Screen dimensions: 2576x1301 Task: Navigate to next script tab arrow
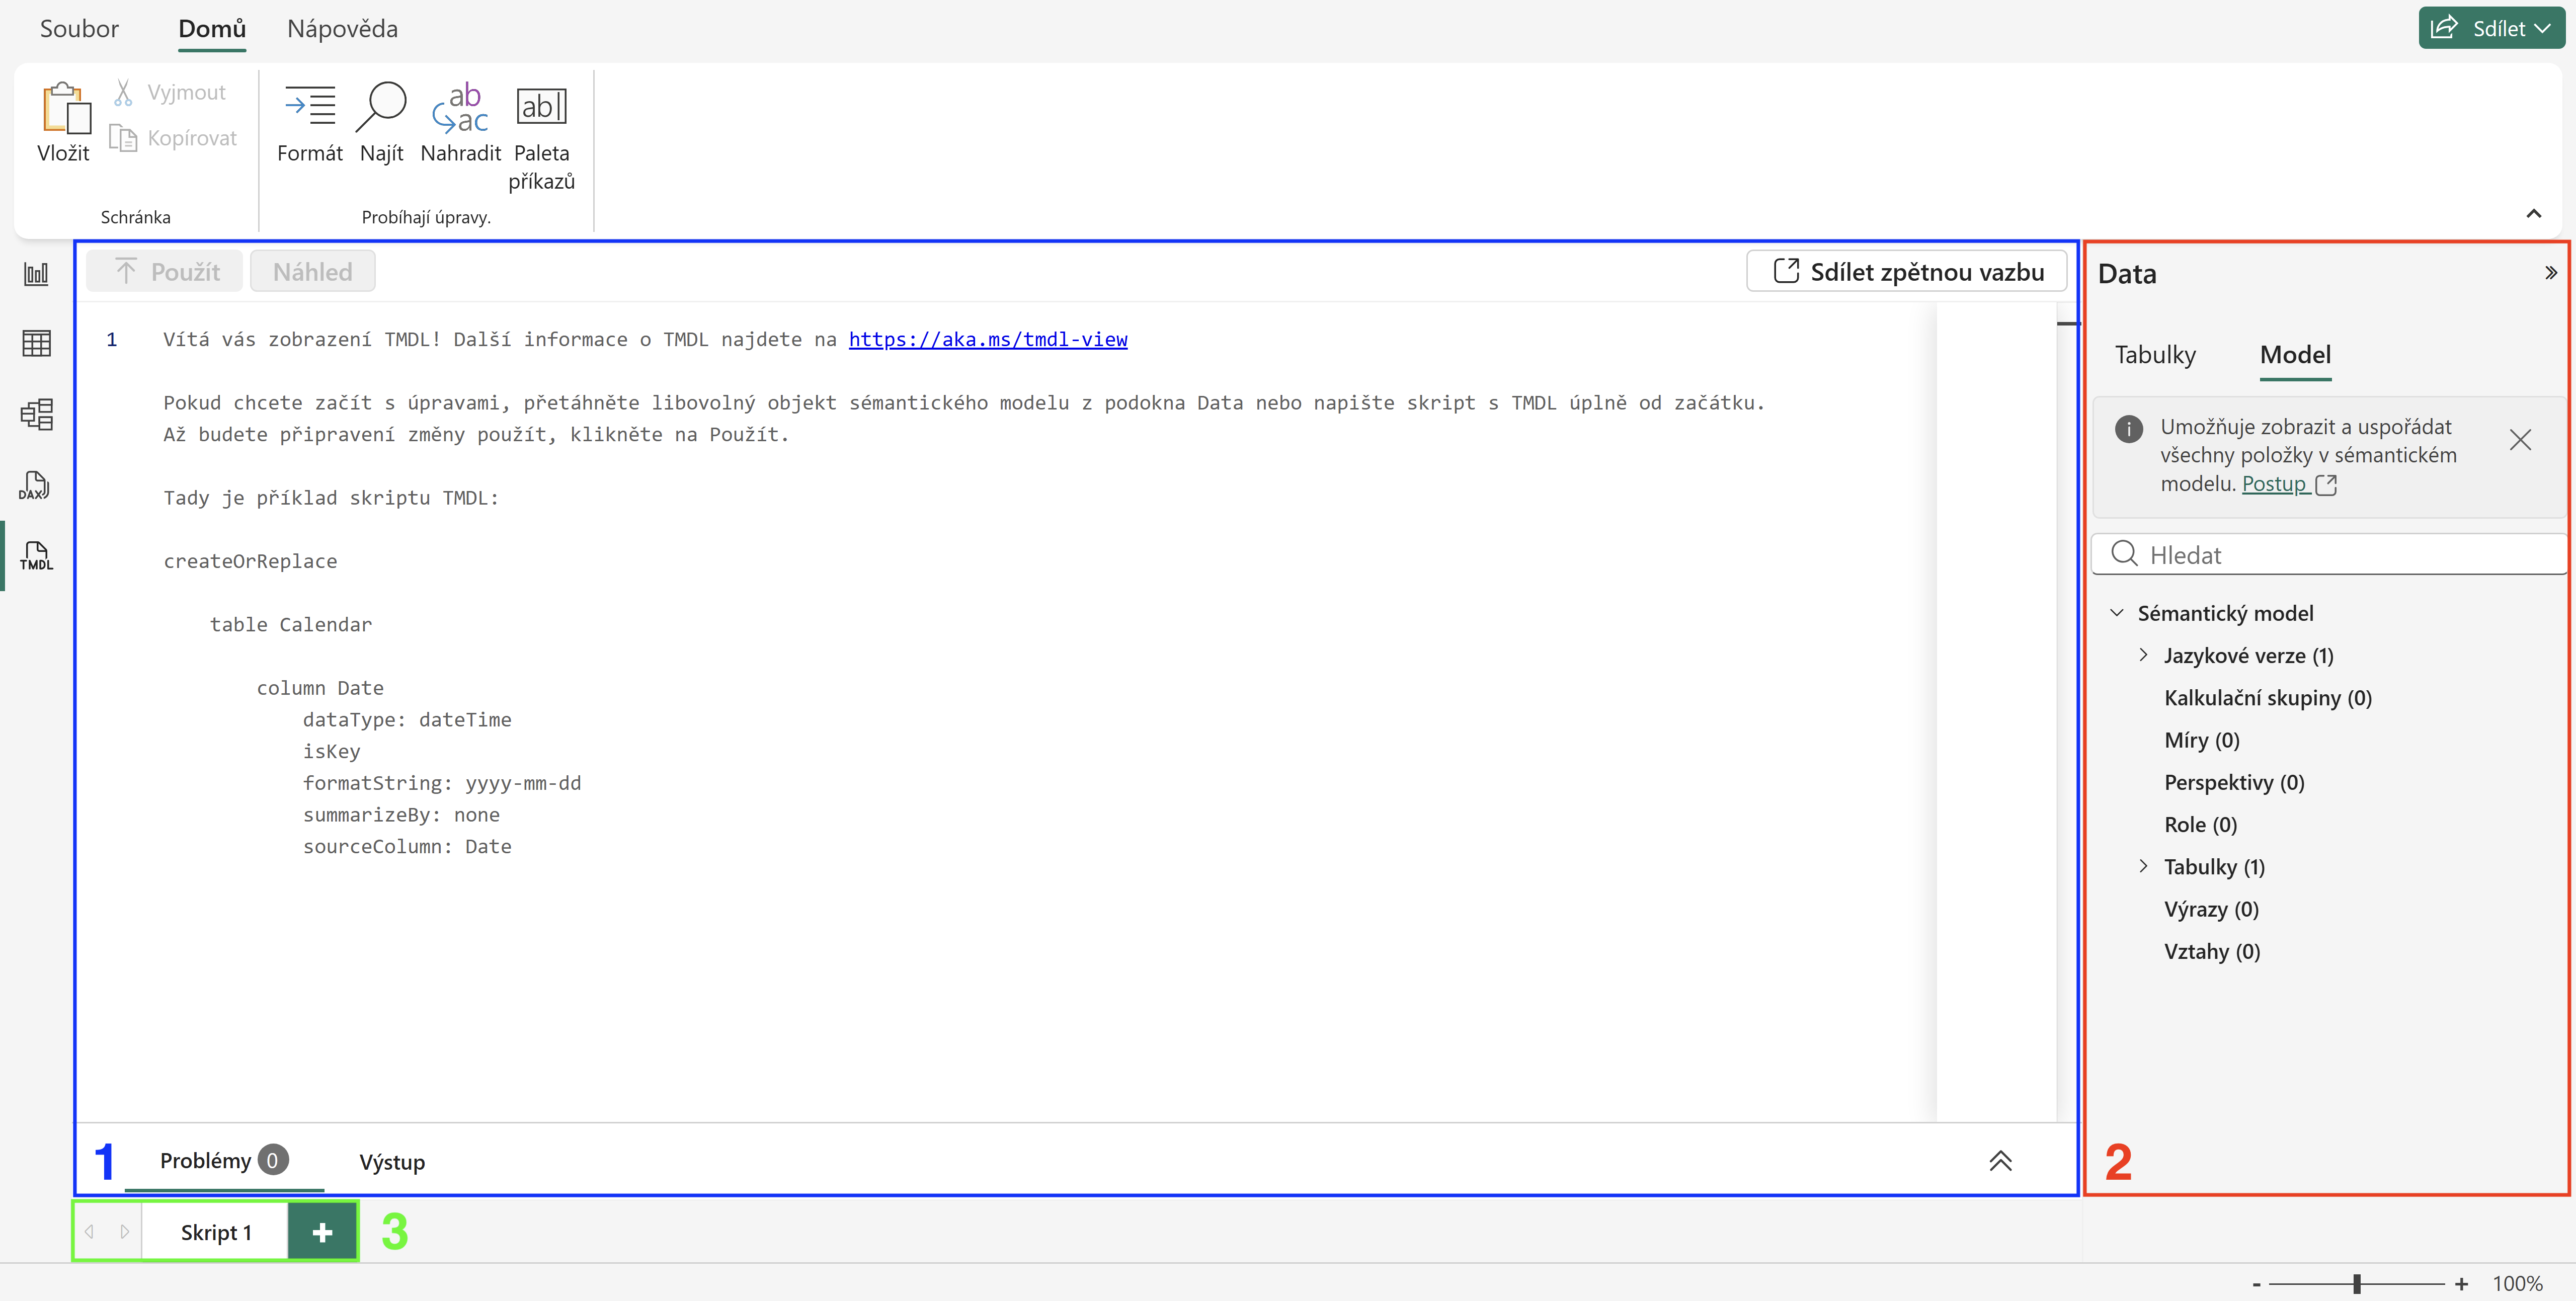[124, 1232]
